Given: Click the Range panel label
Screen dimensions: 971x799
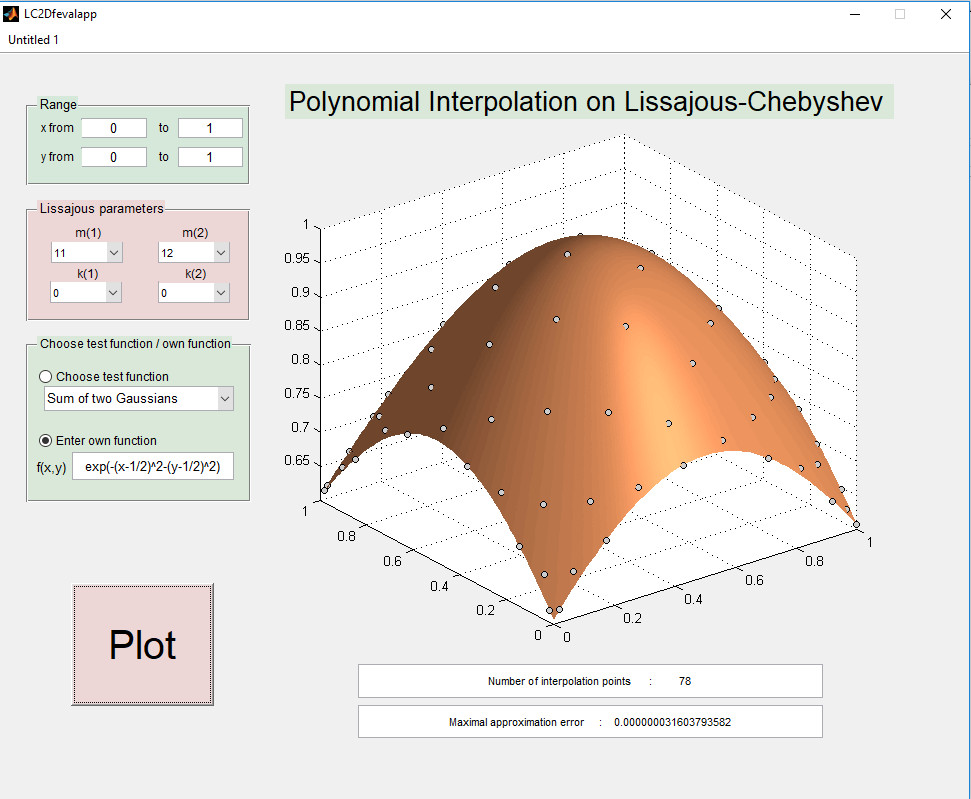Looking at the screenshot, I should tap(58, 105).
